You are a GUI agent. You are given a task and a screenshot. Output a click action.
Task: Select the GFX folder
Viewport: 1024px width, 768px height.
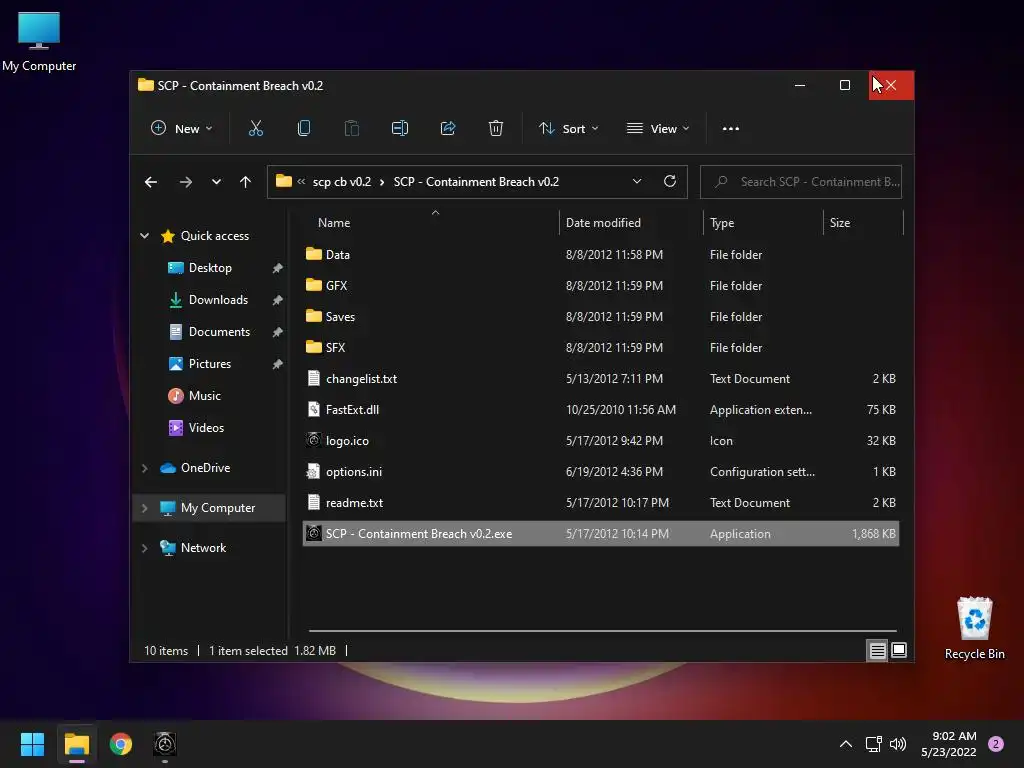tap(601, 285)
